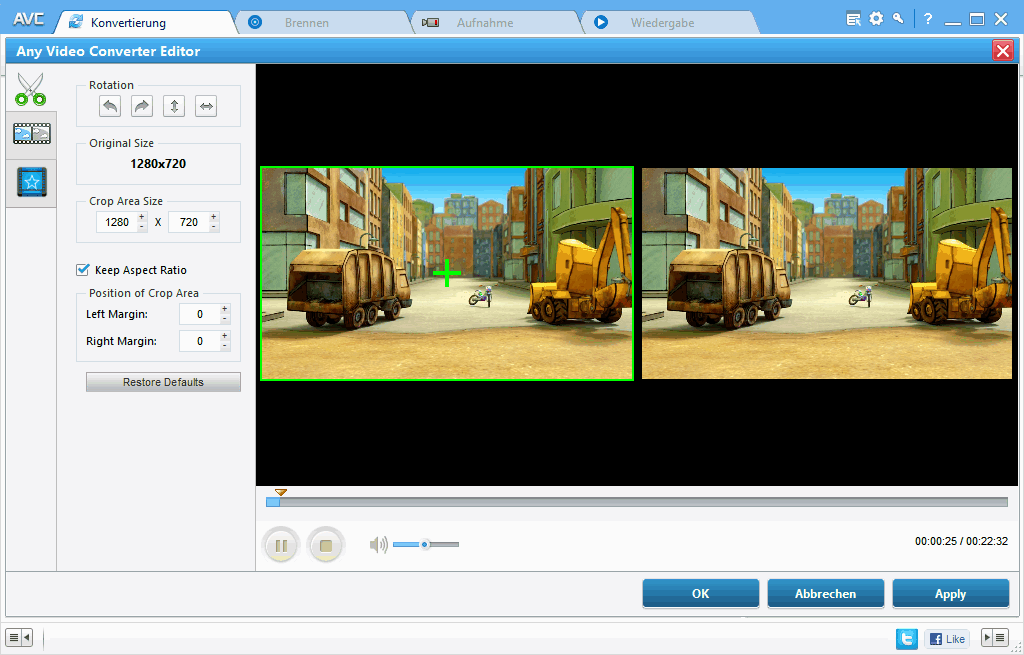Switch to the Wiedergabe tab
Screen dimensions: 1024x655
tap(669, 22)
